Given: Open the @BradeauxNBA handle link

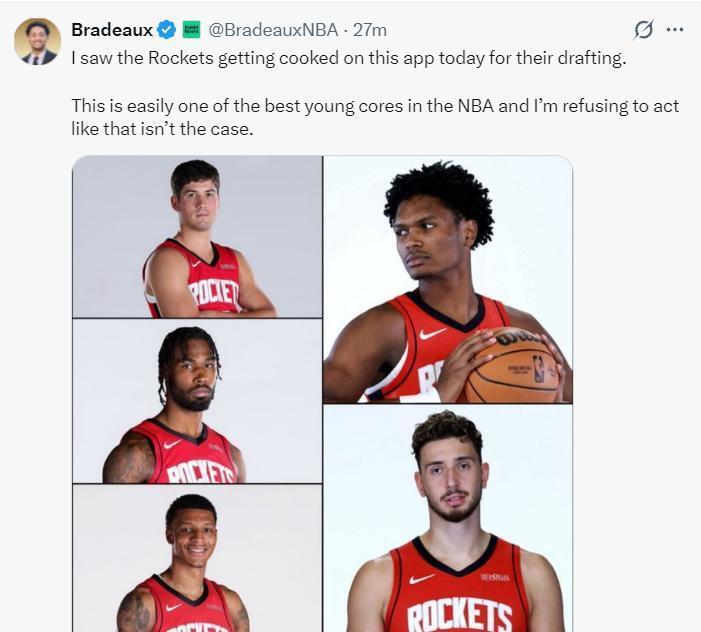Looking at the screenshot, I should coord(273,30).
